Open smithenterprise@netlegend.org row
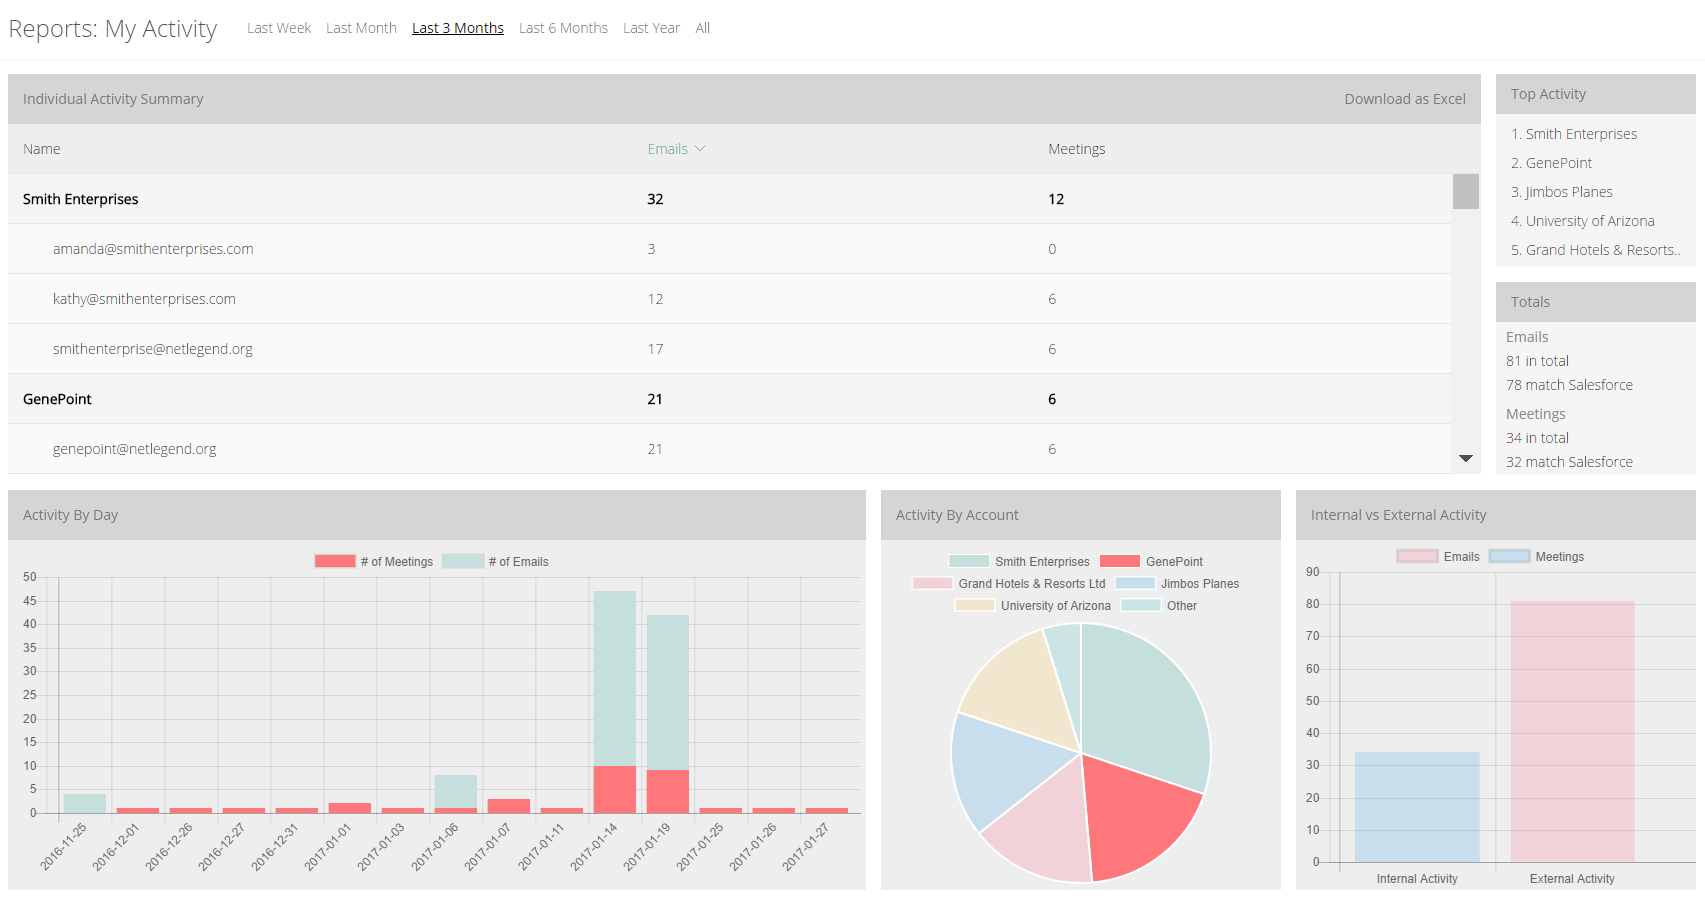The width and height of the screenshot is (1705, 908). pos(730,349)
